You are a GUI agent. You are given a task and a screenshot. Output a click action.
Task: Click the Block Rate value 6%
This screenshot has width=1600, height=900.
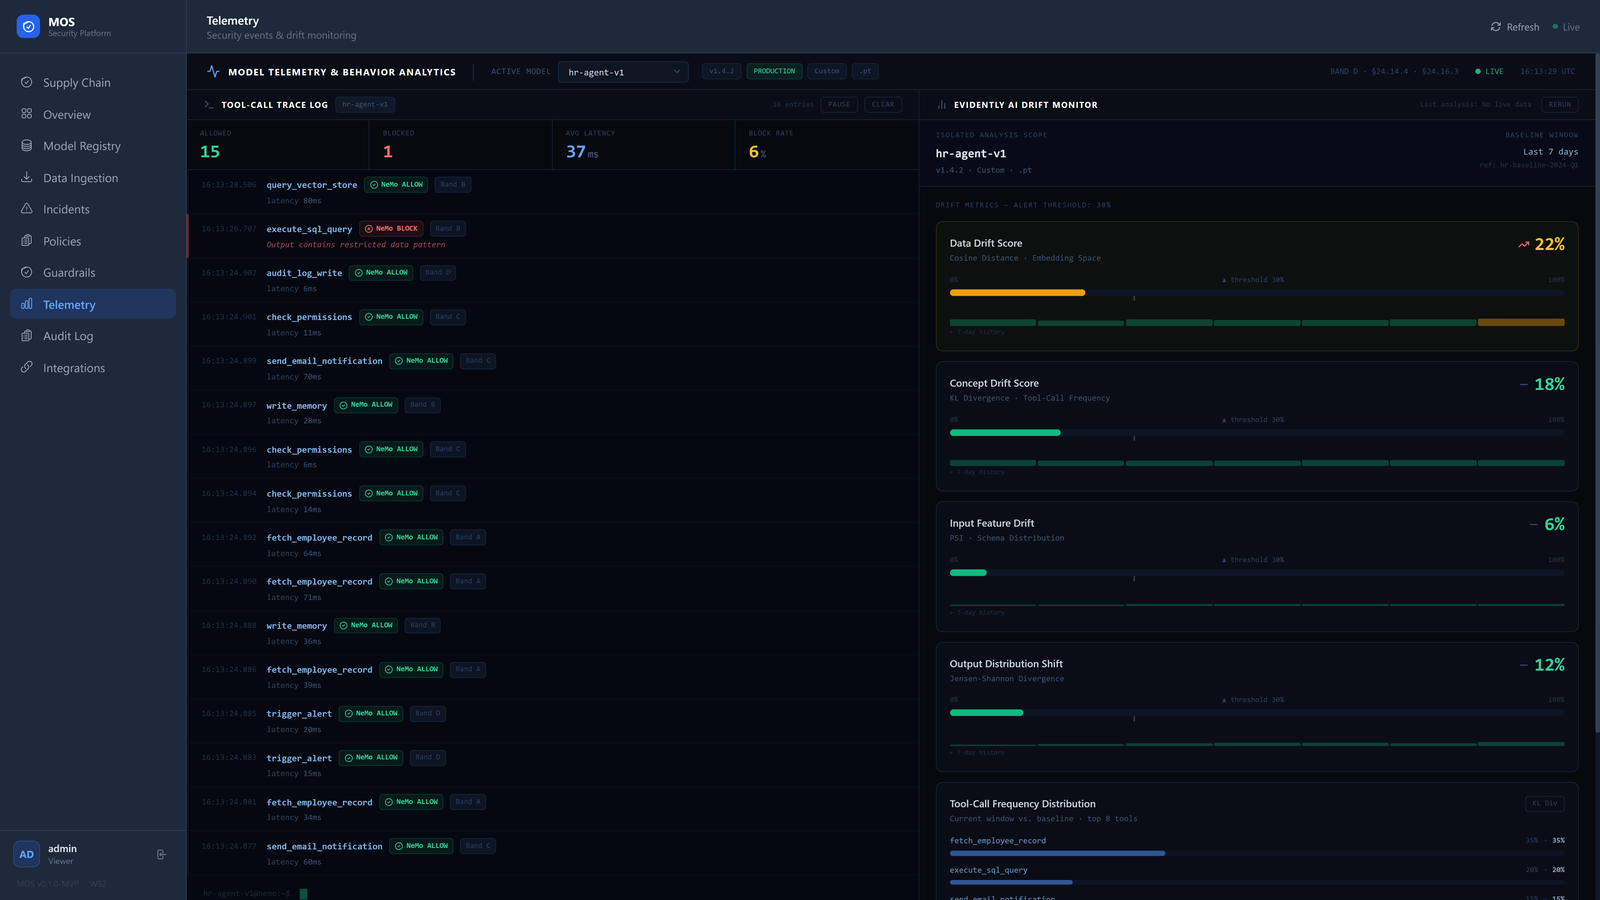(x=757, y=152)
